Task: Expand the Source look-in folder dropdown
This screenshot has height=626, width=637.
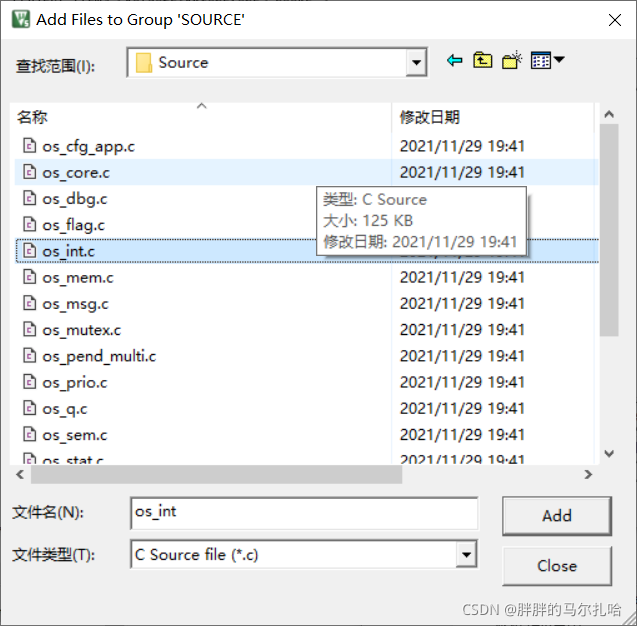Action: (x=416, y=62)
